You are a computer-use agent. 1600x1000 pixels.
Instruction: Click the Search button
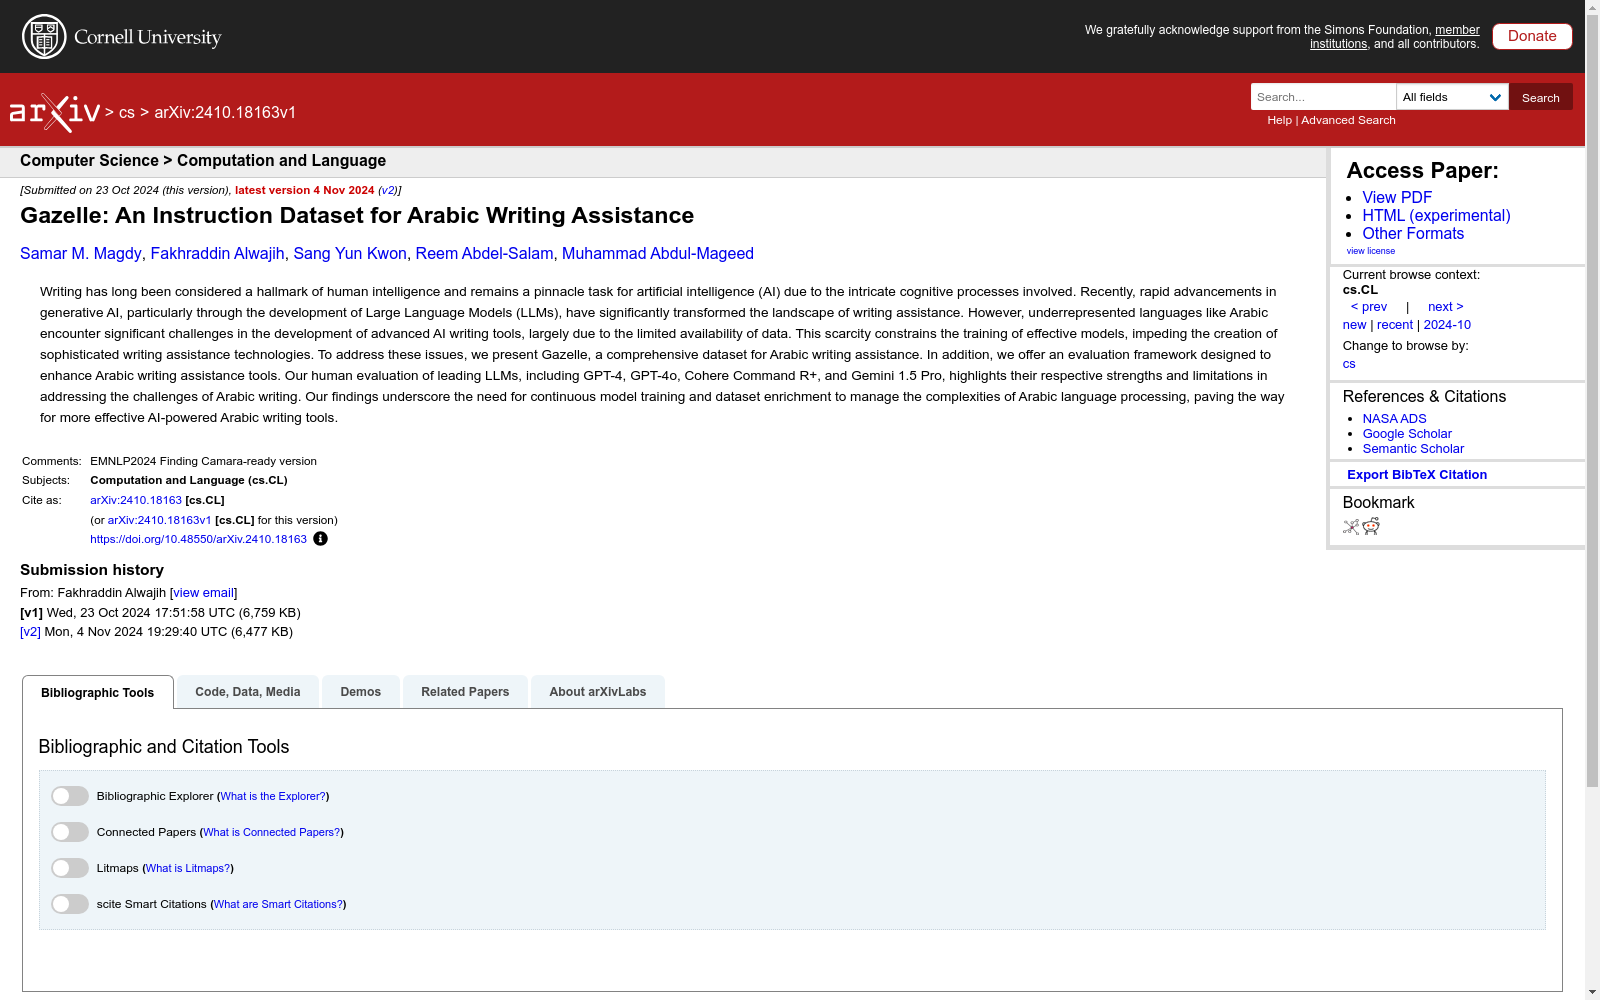pyautogui.click(x=1541, y=97)
